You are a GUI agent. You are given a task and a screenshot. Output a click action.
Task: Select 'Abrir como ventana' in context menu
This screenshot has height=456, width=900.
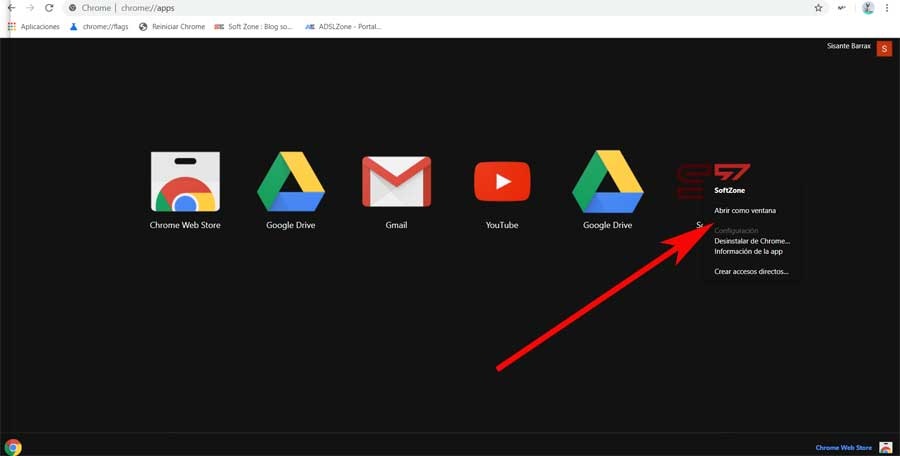tap(745, 211)
